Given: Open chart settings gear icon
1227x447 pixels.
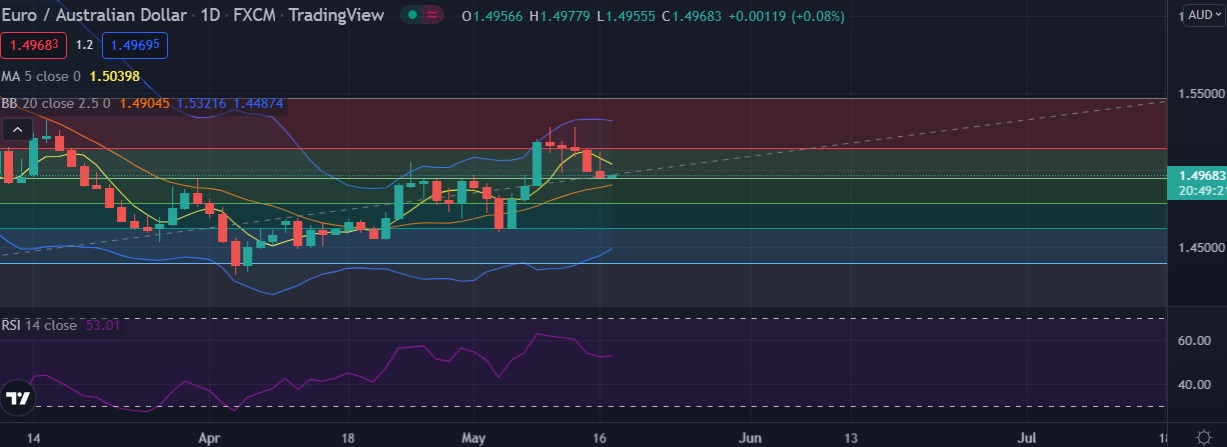Looking at the screenshot, I should 1203,437.
